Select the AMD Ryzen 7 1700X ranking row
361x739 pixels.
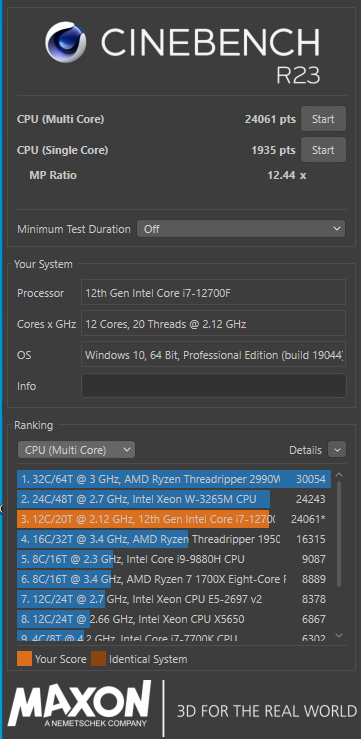point(173,579)
